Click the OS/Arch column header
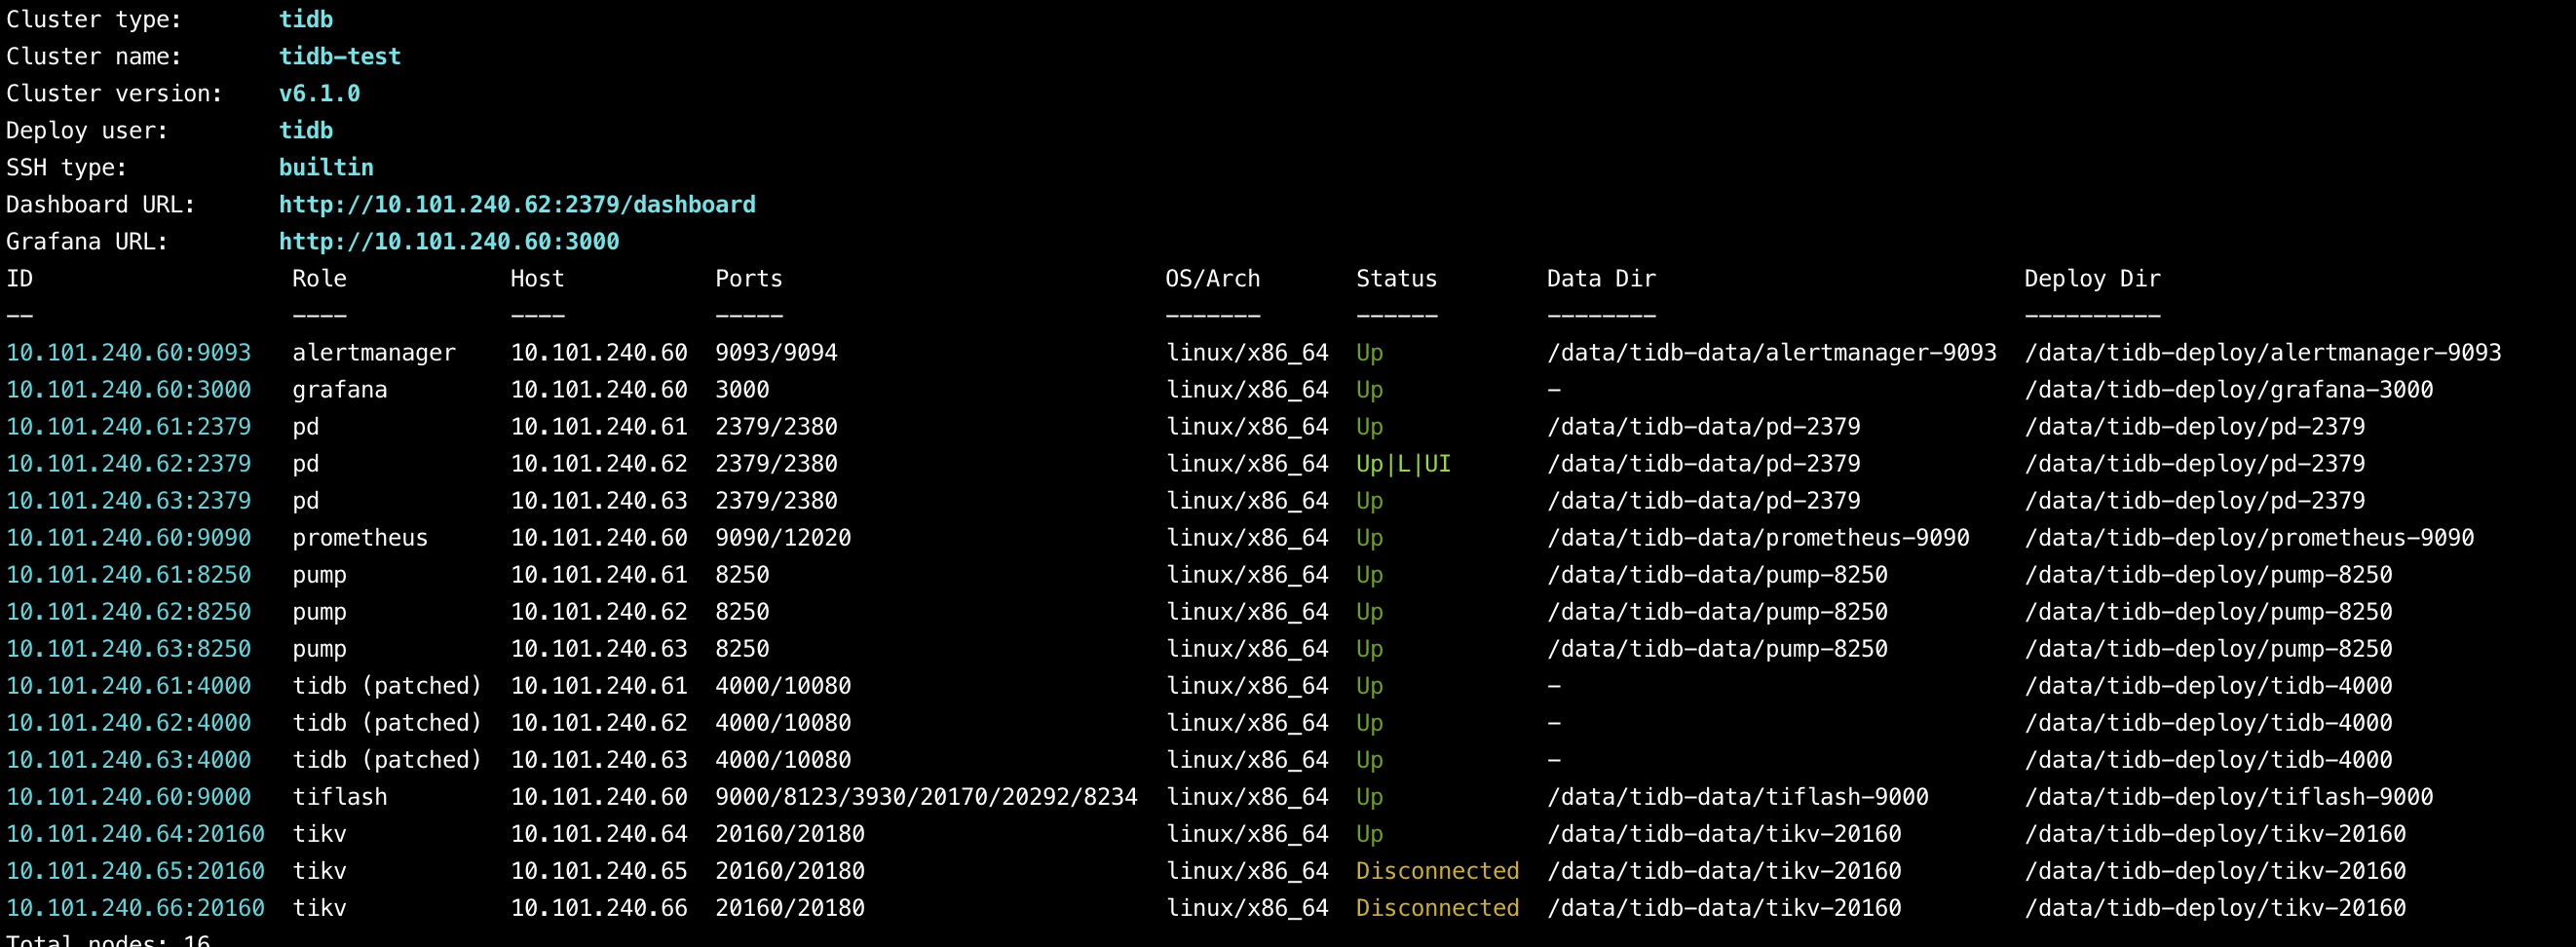 (x=1213, y=279)
